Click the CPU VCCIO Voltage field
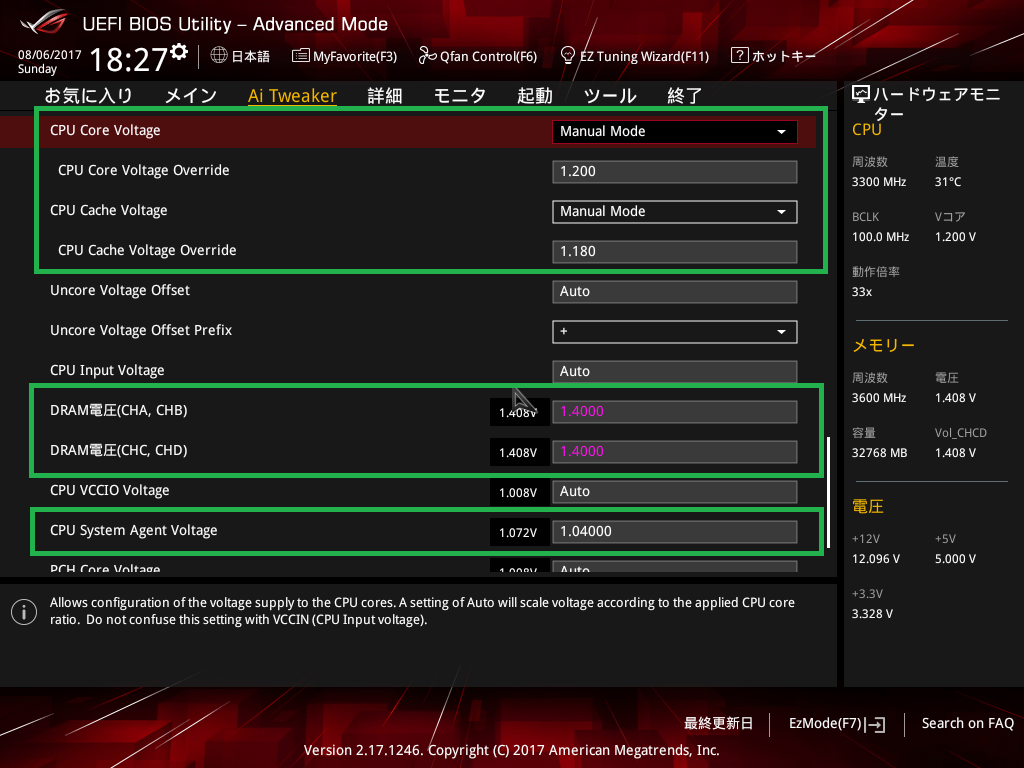 [x=675, y=492]
